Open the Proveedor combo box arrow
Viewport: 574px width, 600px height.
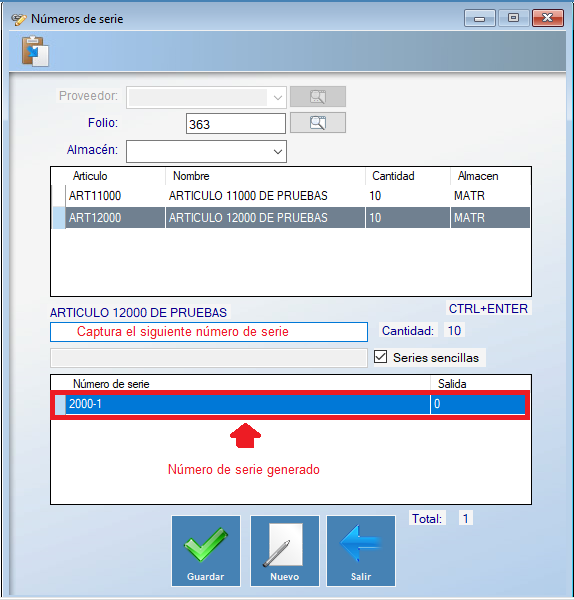(278, 98)
